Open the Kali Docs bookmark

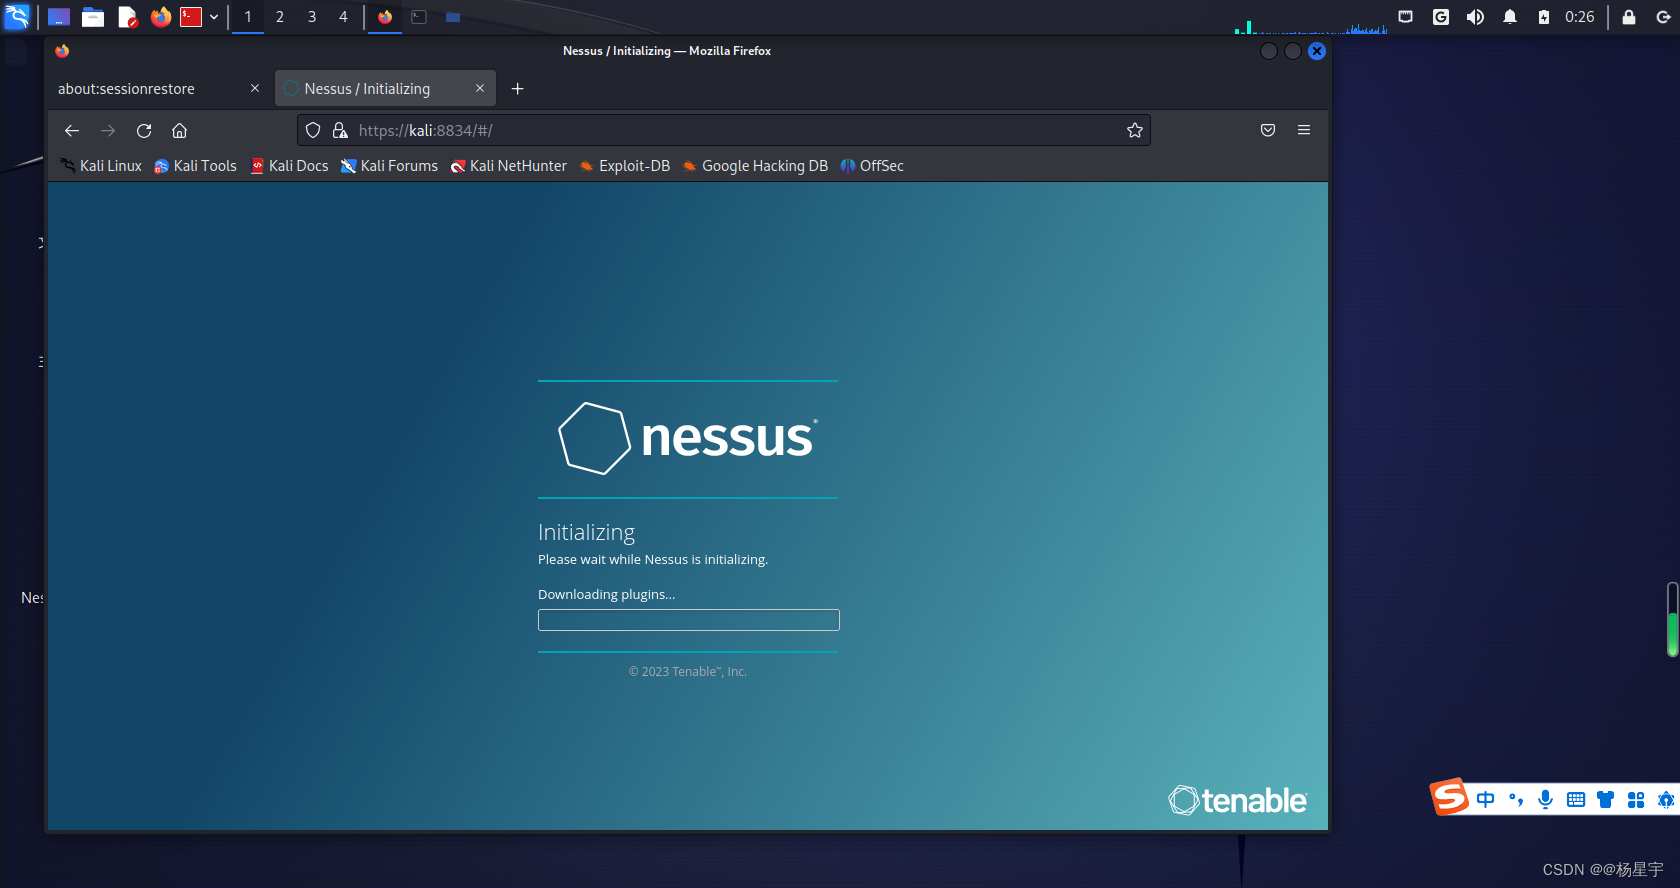coord(289,166)
